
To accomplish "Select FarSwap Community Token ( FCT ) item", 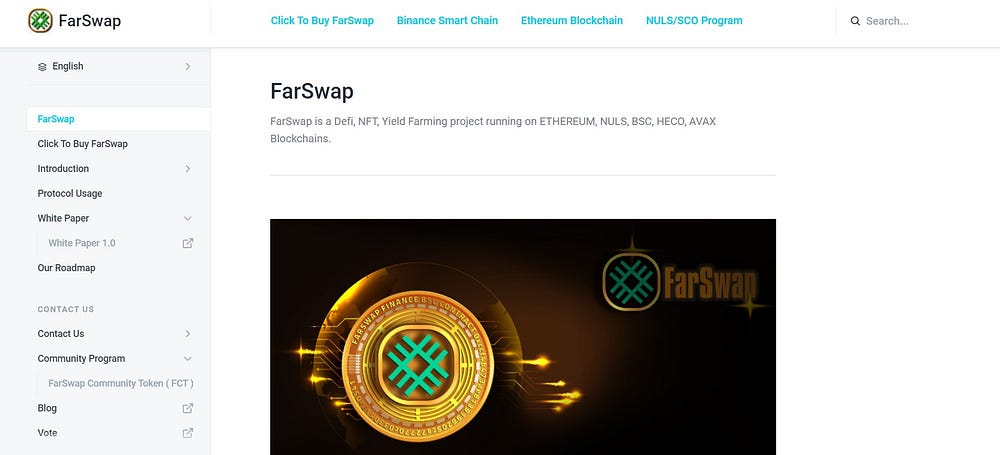I will (121, 384).
